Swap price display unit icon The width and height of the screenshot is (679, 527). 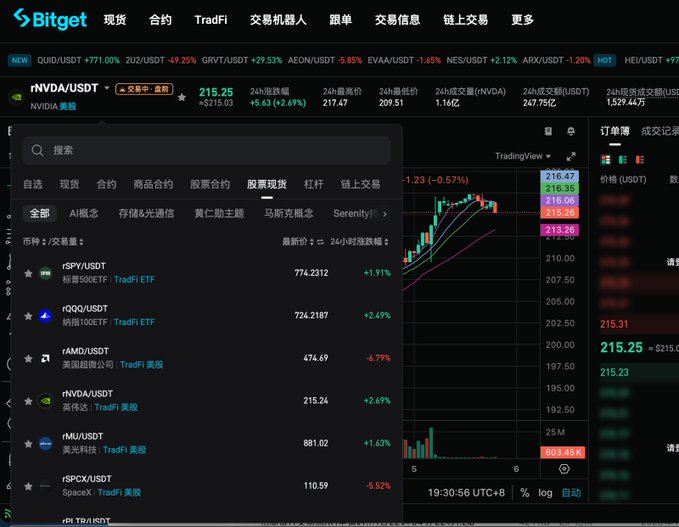pos(320,242)
